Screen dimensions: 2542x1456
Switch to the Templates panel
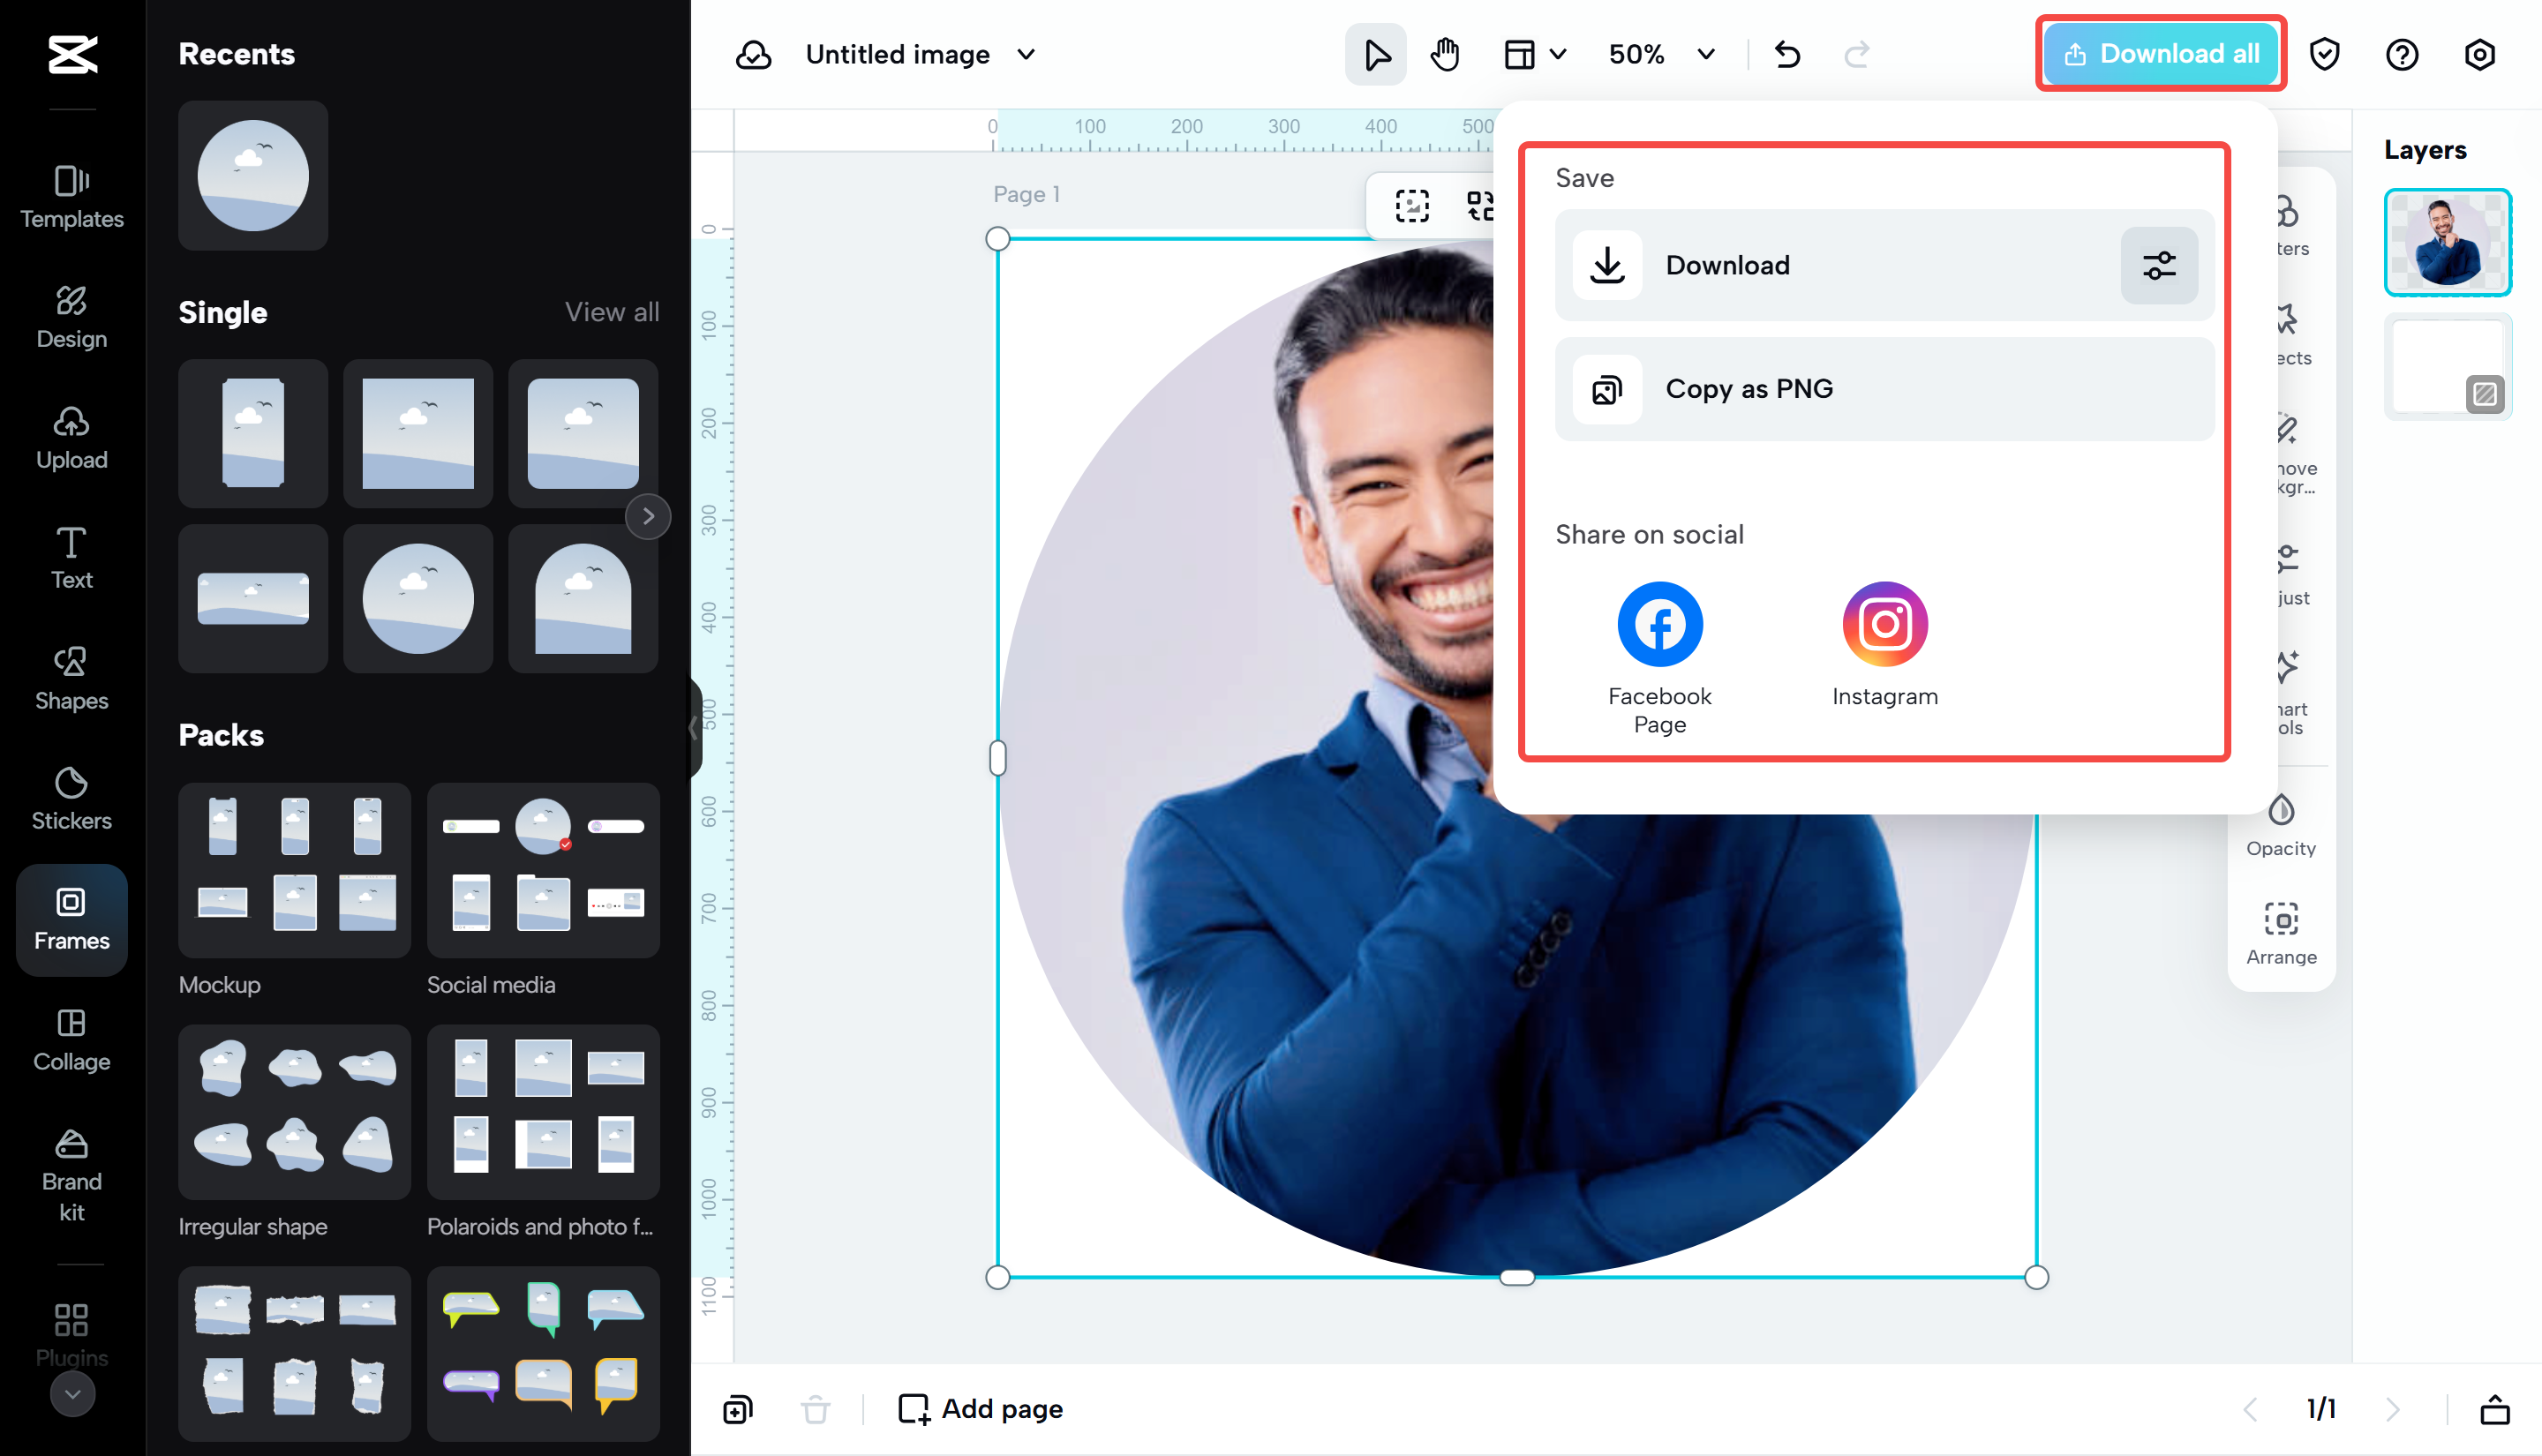click(70, 197)
